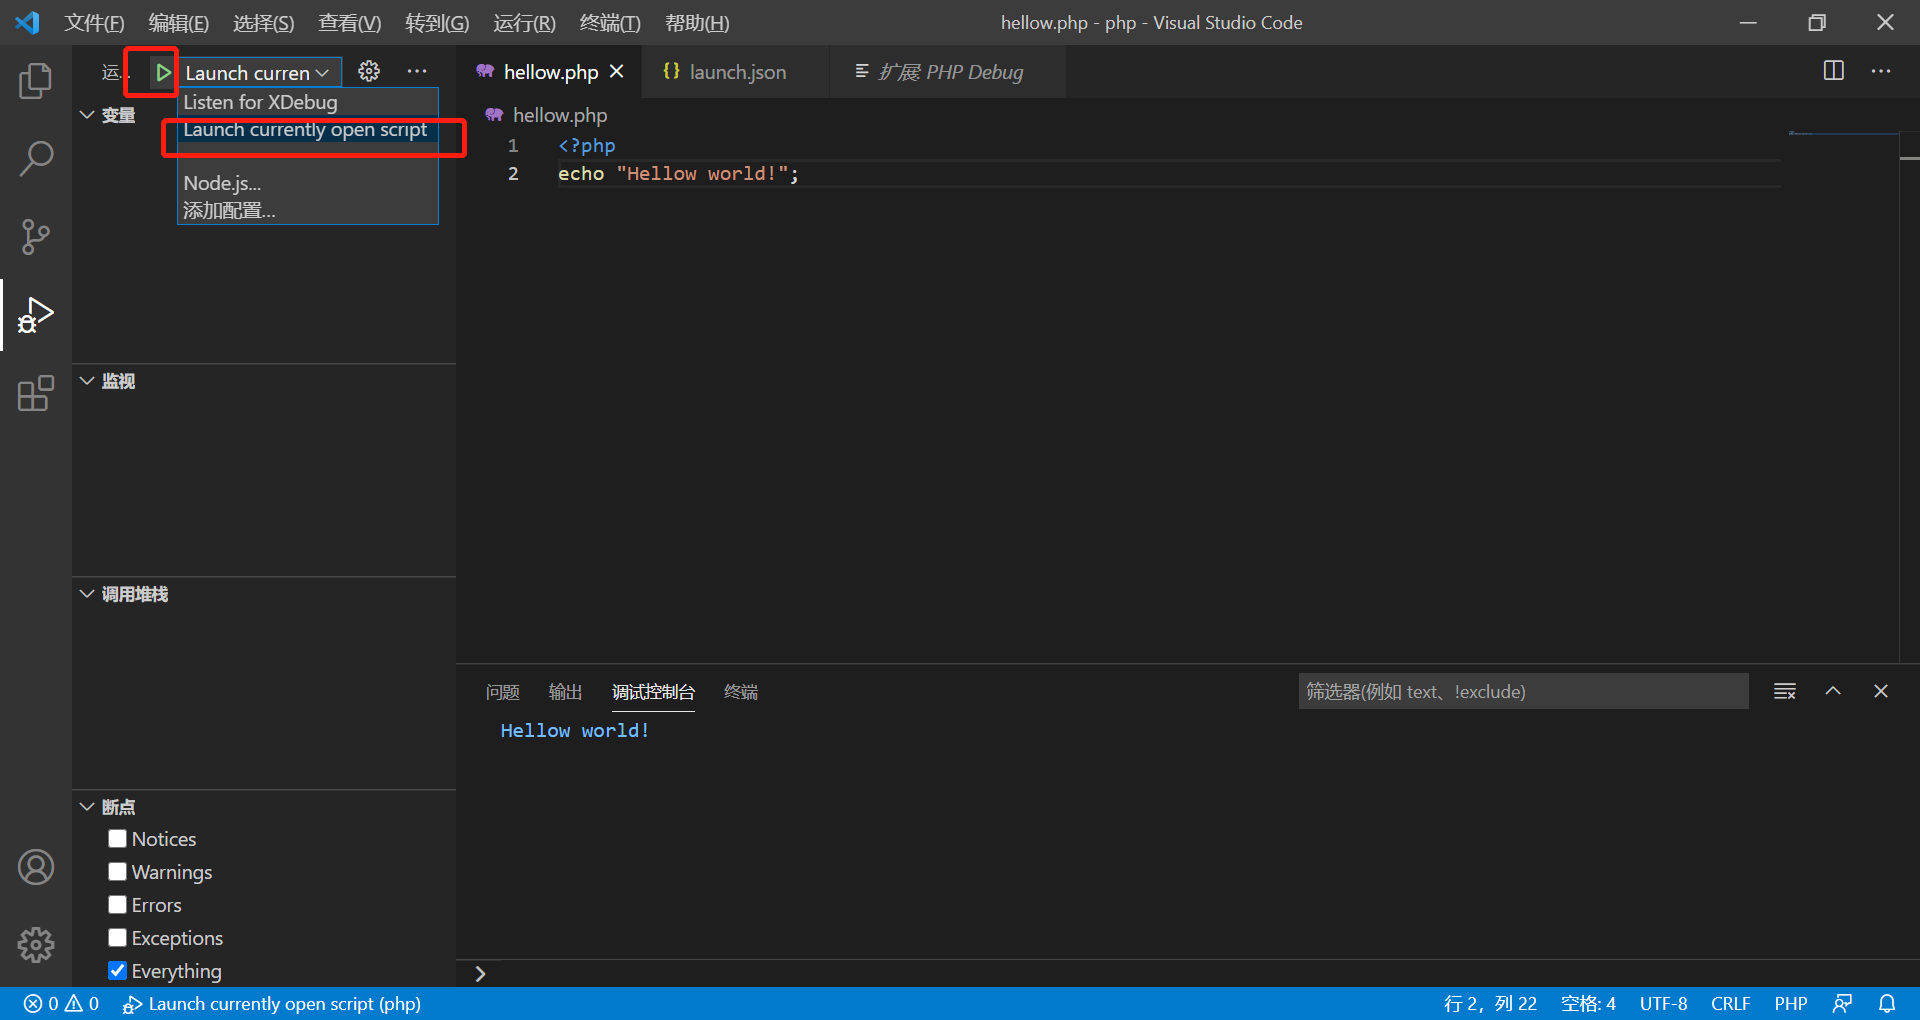Select Listen for XDebug configuration
This screenshot has height=1020, width=1920.
[307, 102]
